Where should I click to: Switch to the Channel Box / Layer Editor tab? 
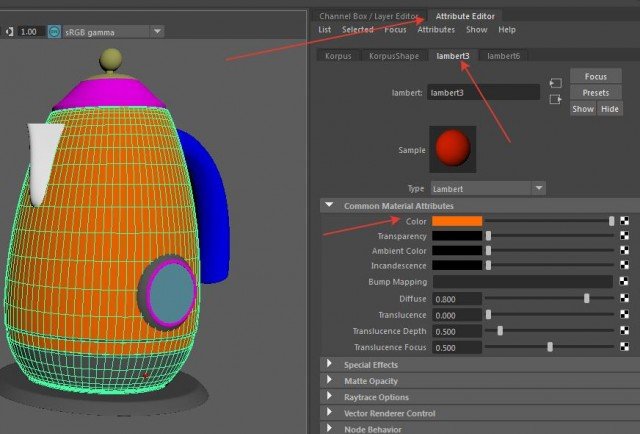(367, 16)
